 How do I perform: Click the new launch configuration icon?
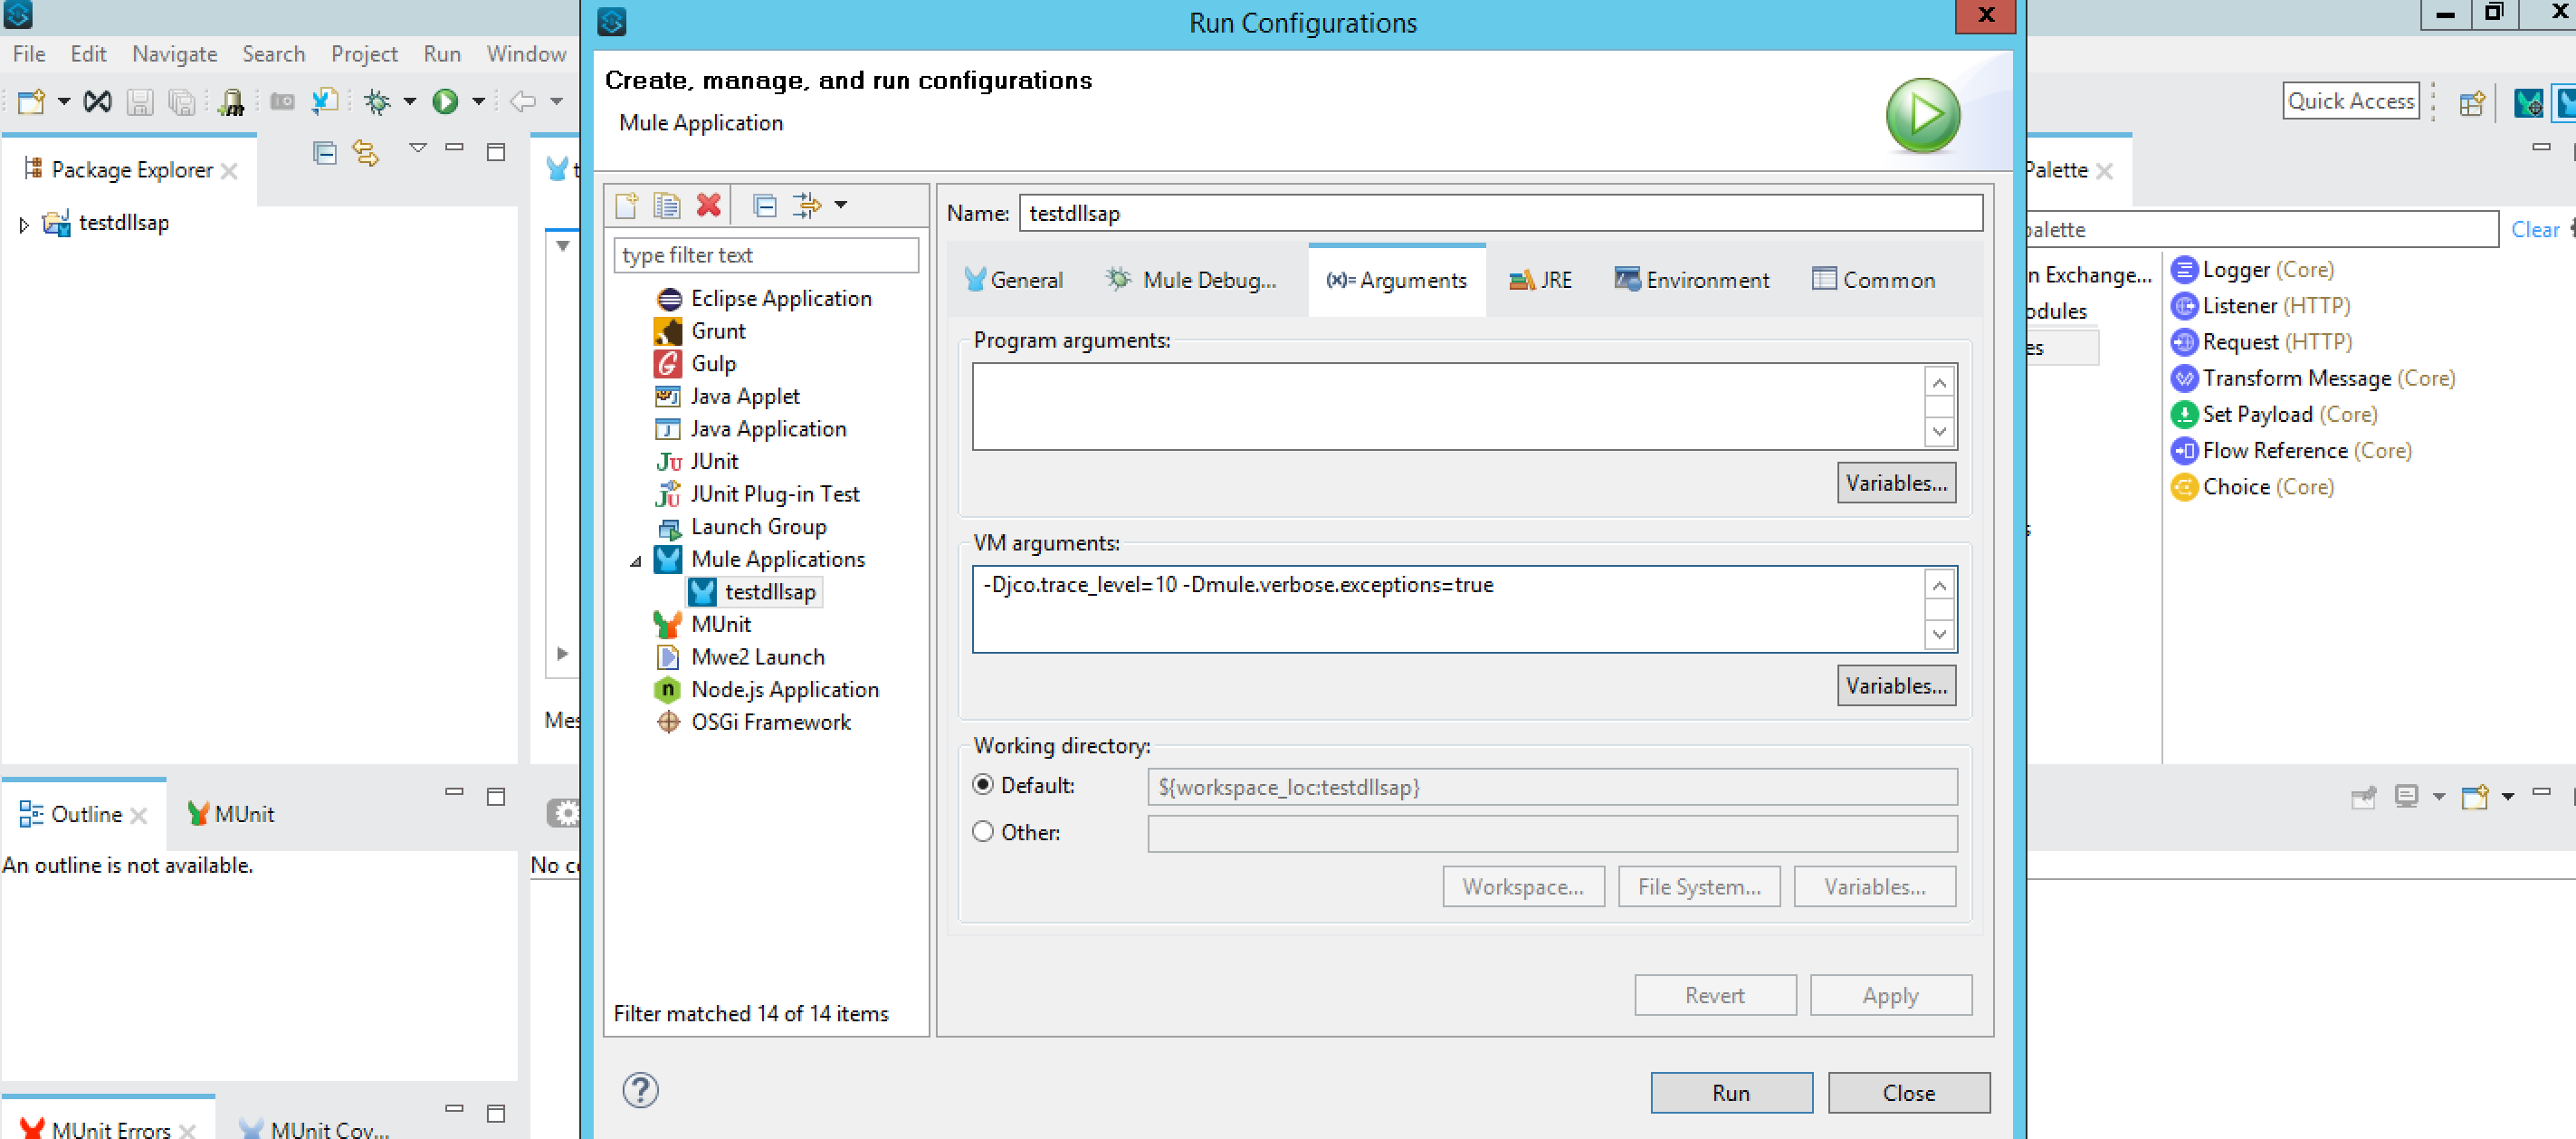pyautogui.click(x=627, y=205)
